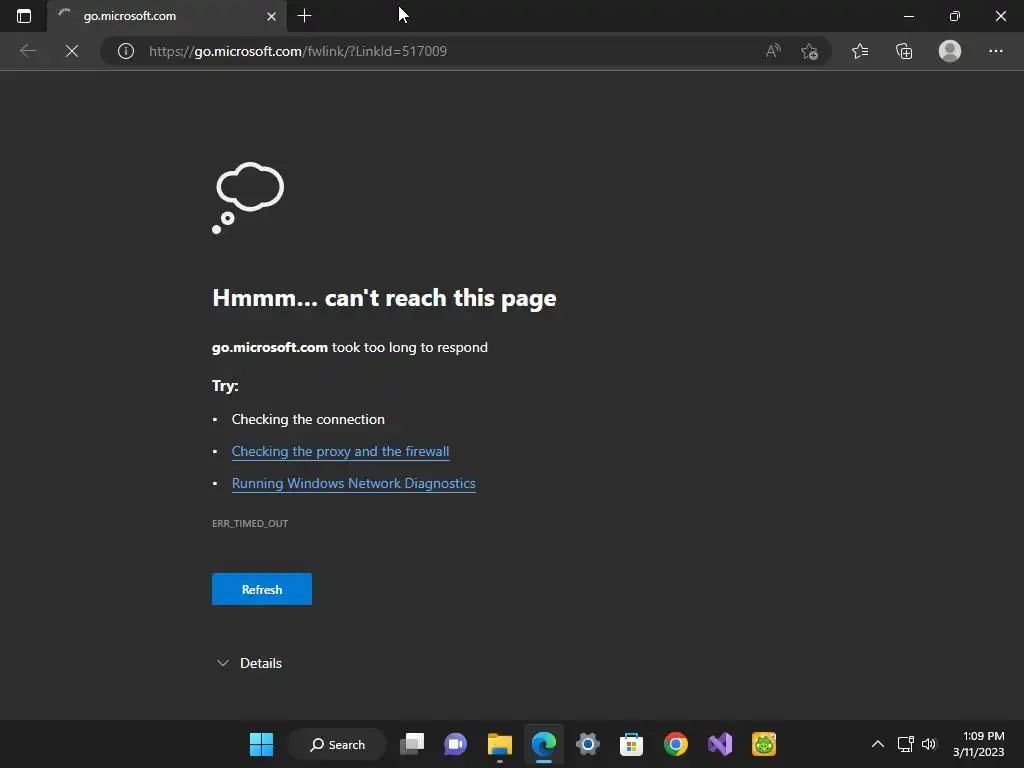Open File Explorer from the taskbar
This screenshot has height=768, width=1024.
[500, 744]
